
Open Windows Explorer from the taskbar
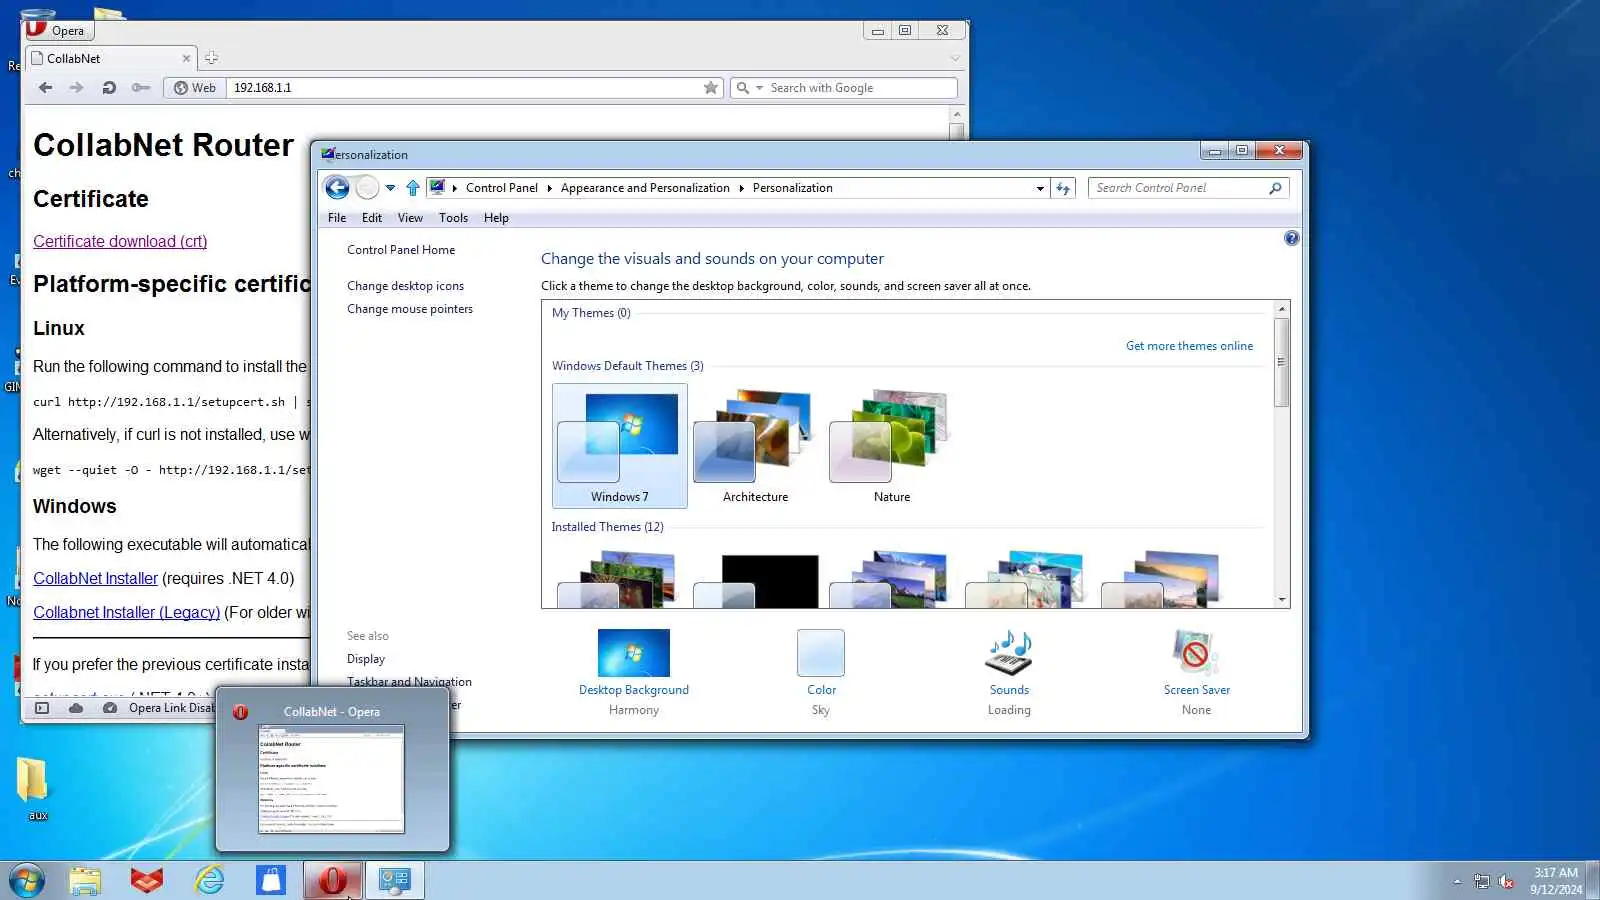(85, 881)
